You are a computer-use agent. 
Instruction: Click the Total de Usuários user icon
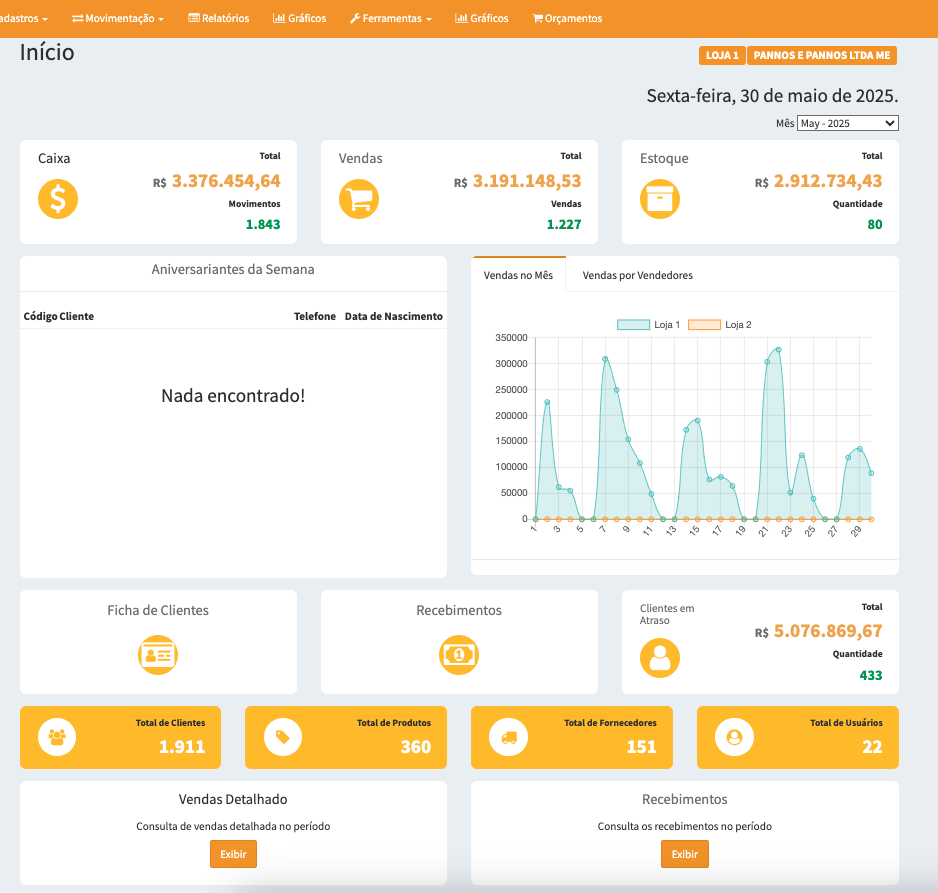[734, 737]
